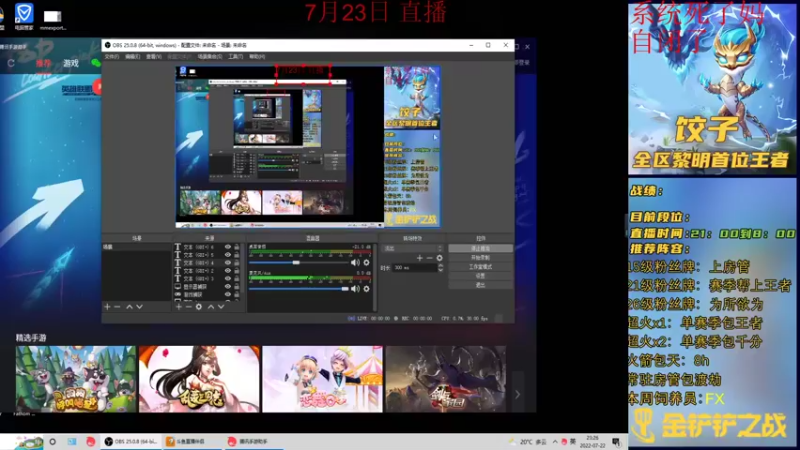
Task: Click the Cortana circle on the taskbar
Action: 53,441
